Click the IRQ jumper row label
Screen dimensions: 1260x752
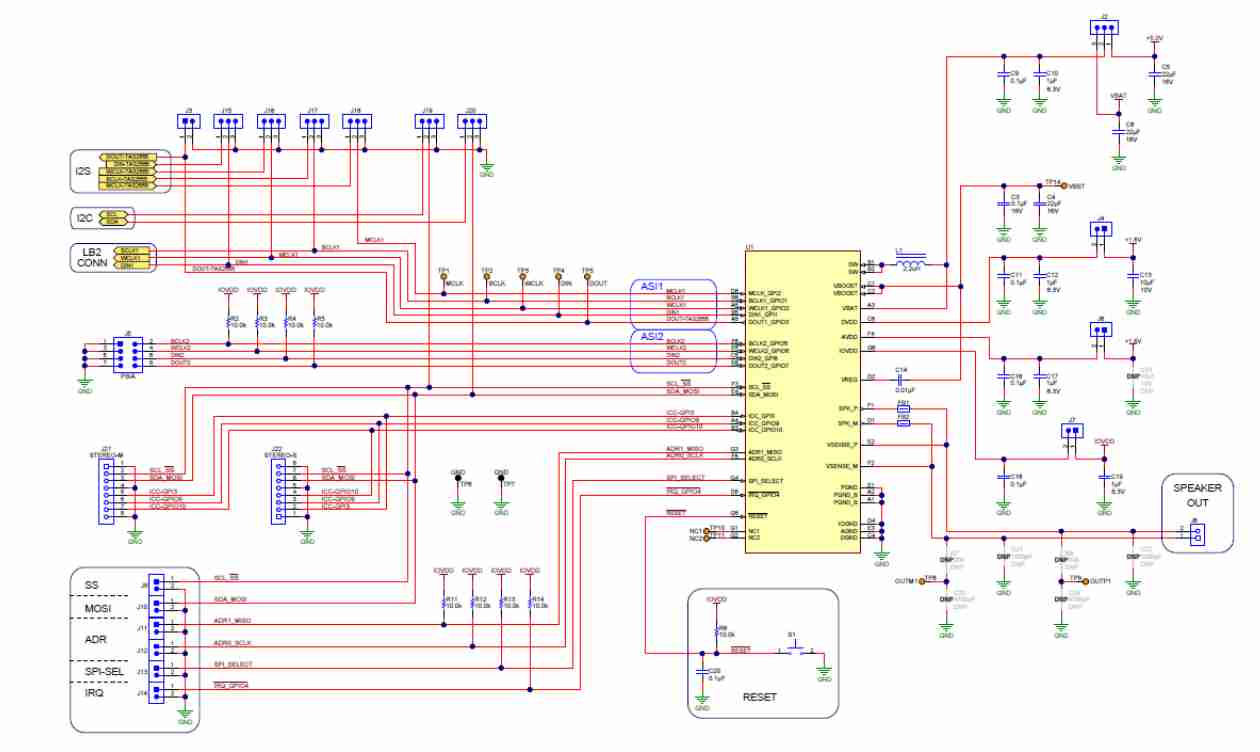point(93,692)
